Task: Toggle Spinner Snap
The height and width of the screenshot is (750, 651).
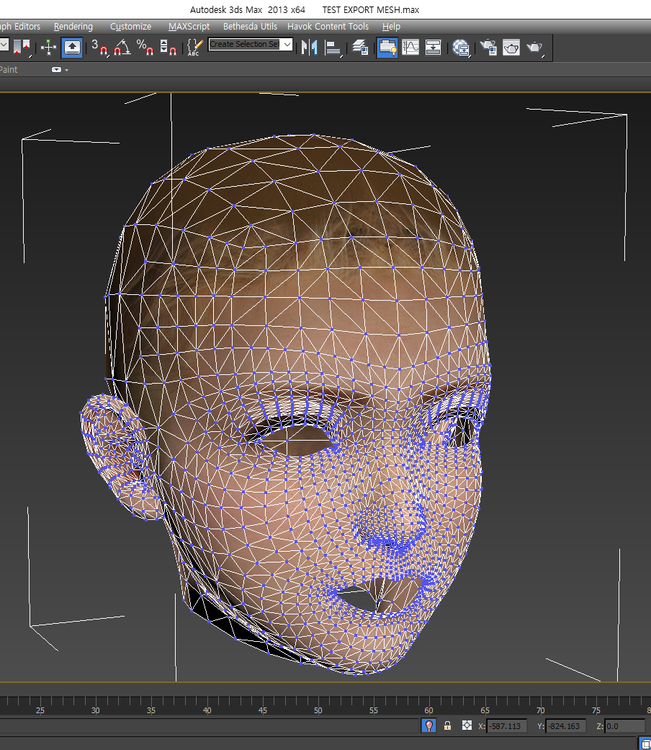Action: (168, 47)
